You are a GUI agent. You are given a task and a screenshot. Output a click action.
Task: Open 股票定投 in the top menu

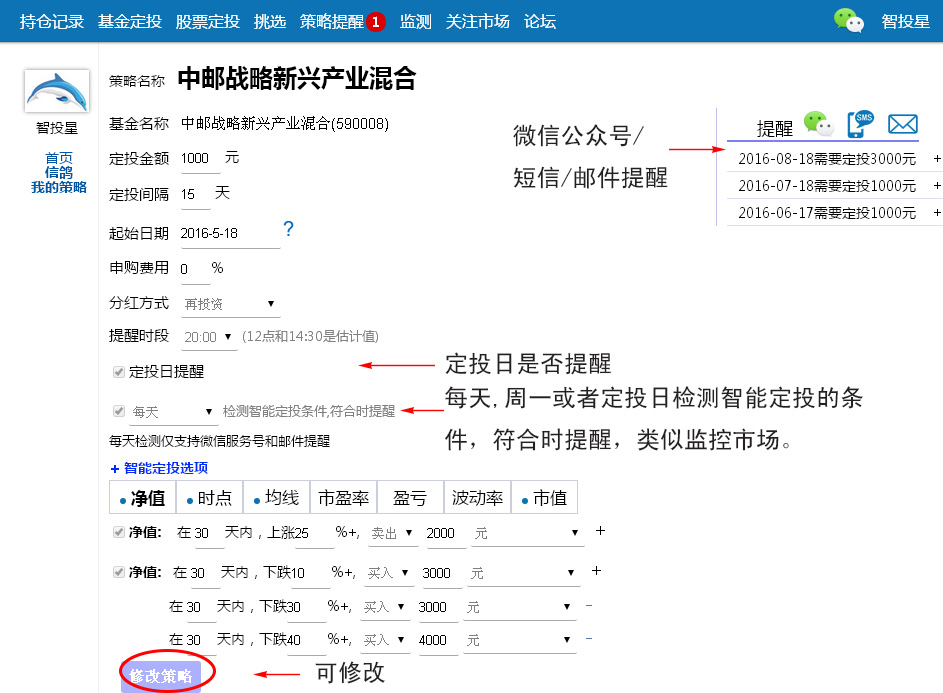208,22
